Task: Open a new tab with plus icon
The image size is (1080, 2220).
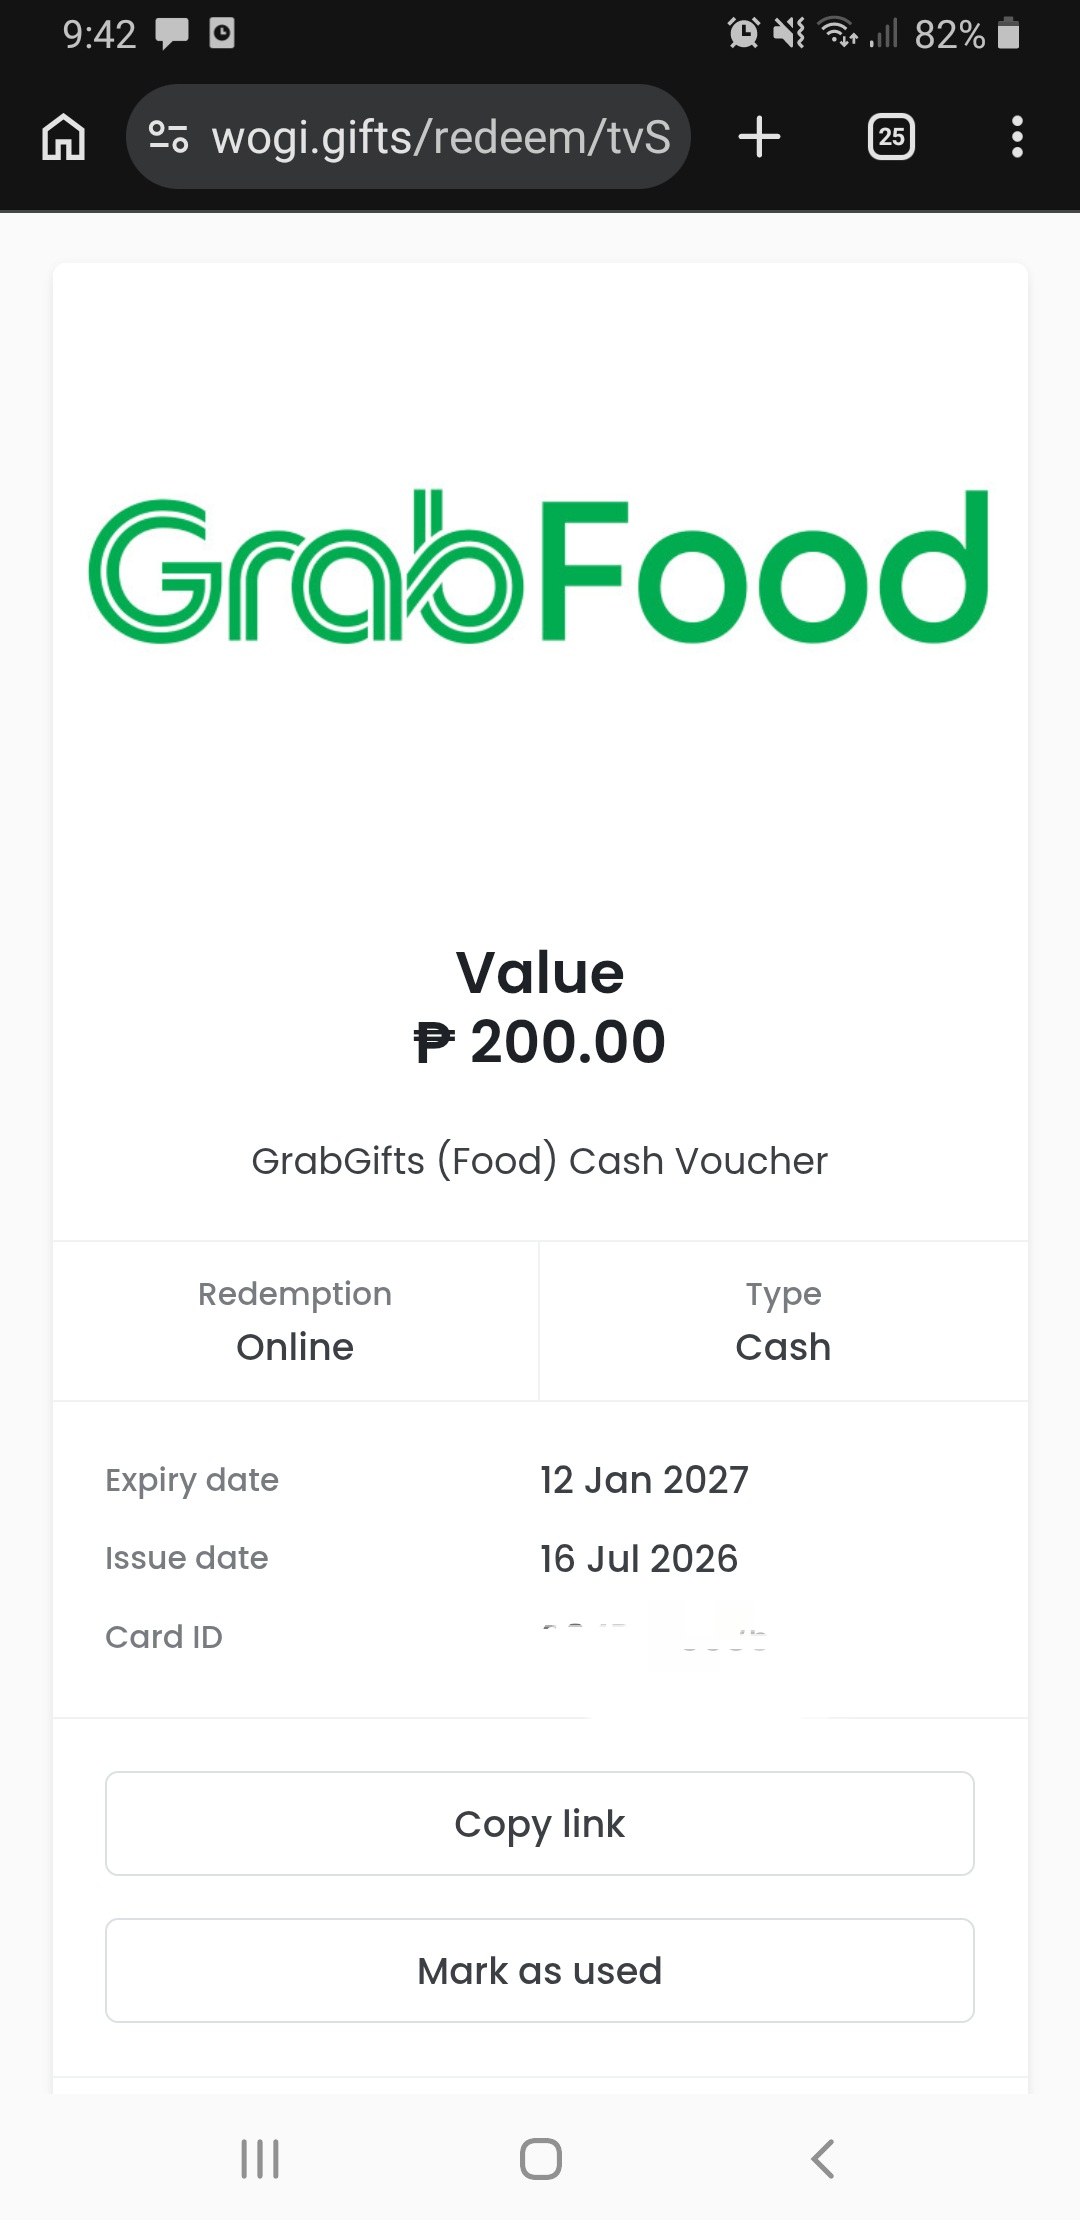Action: (x=759, y=137)
